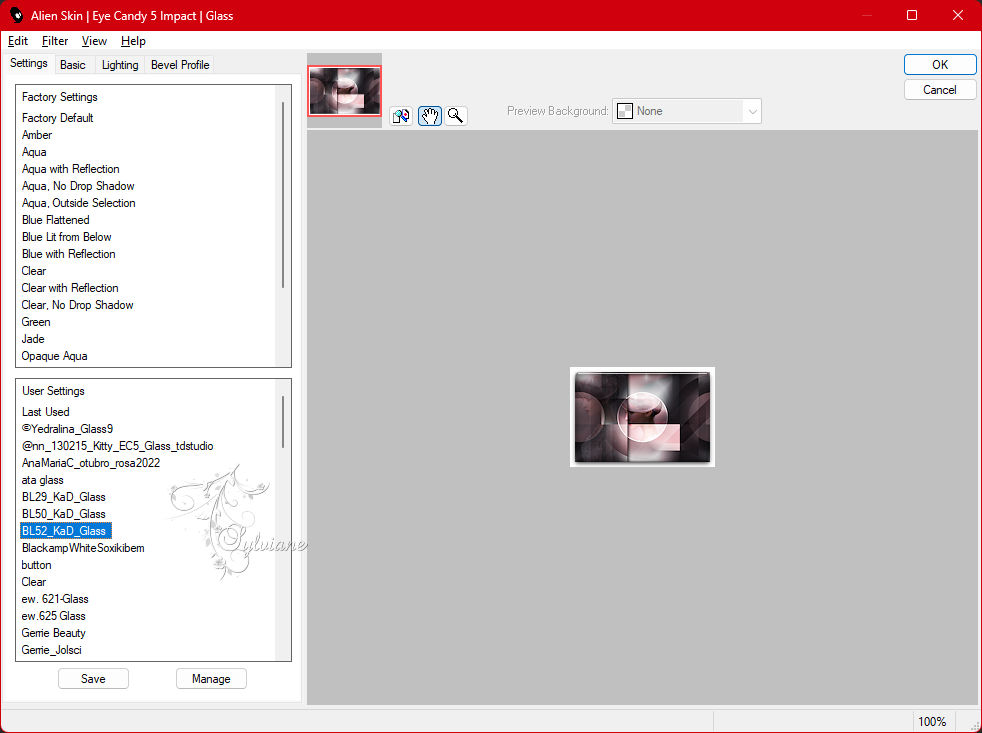Click the Save settings button

[93, 678]
